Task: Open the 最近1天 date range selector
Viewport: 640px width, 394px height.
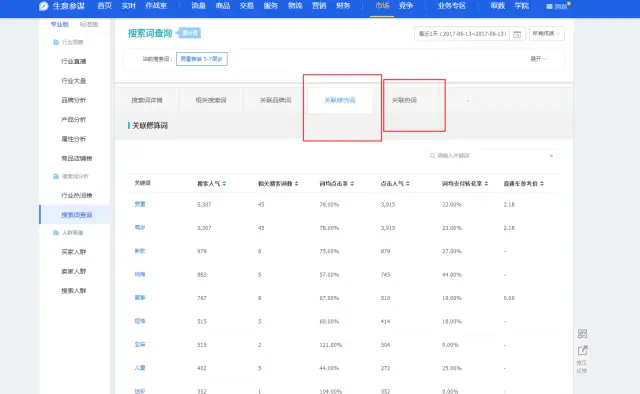Action: tap(462, 33)
